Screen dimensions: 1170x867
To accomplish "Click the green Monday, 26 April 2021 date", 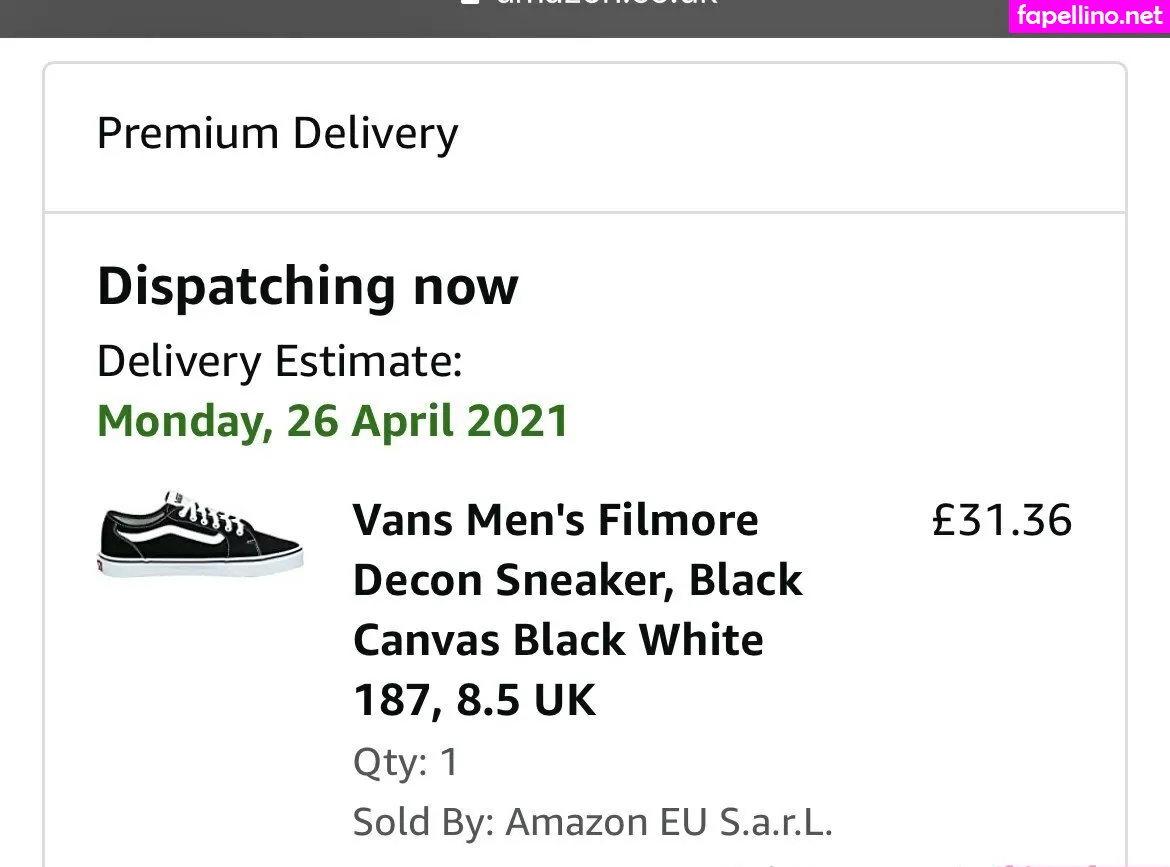I will (332, 421).
